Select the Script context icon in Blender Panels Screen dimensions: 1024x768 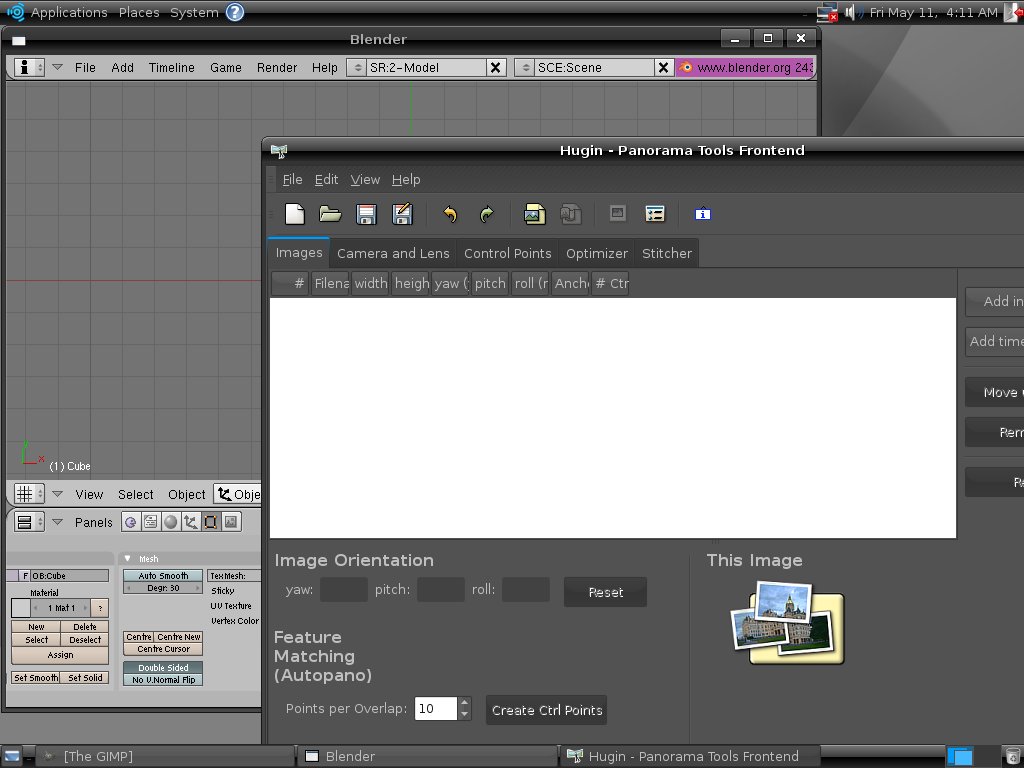[x=151, y=522]
